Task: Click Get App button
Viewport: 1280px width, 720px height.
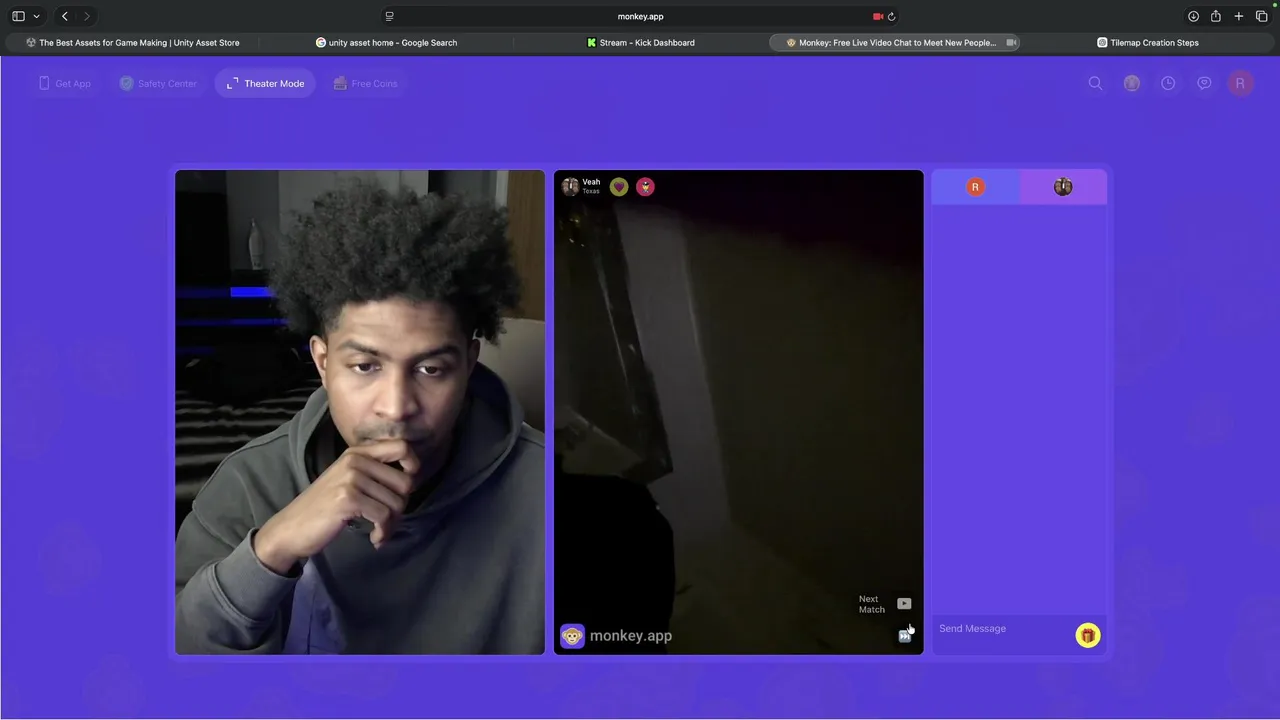Action: tap(65, 84)
